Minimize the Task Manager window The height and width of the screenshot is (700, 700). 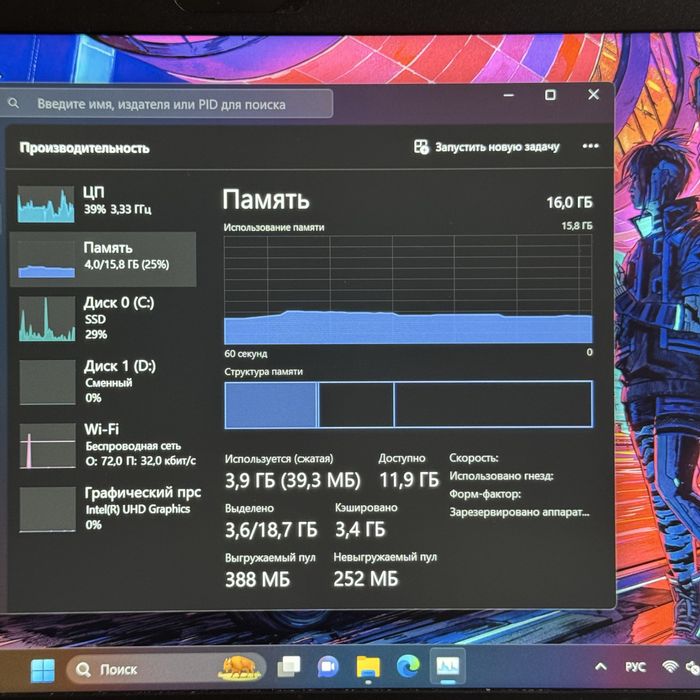(x=508, y=95)
